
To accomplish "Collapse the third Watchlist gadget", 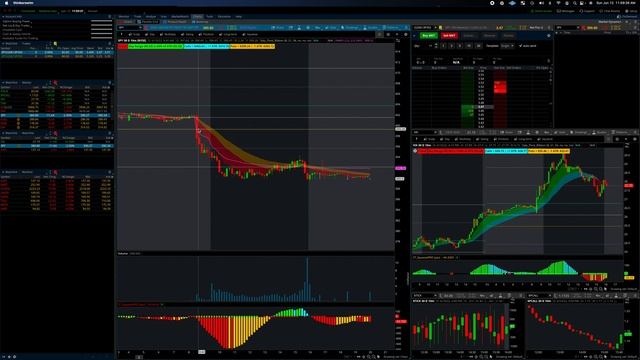I will [3, 133].
